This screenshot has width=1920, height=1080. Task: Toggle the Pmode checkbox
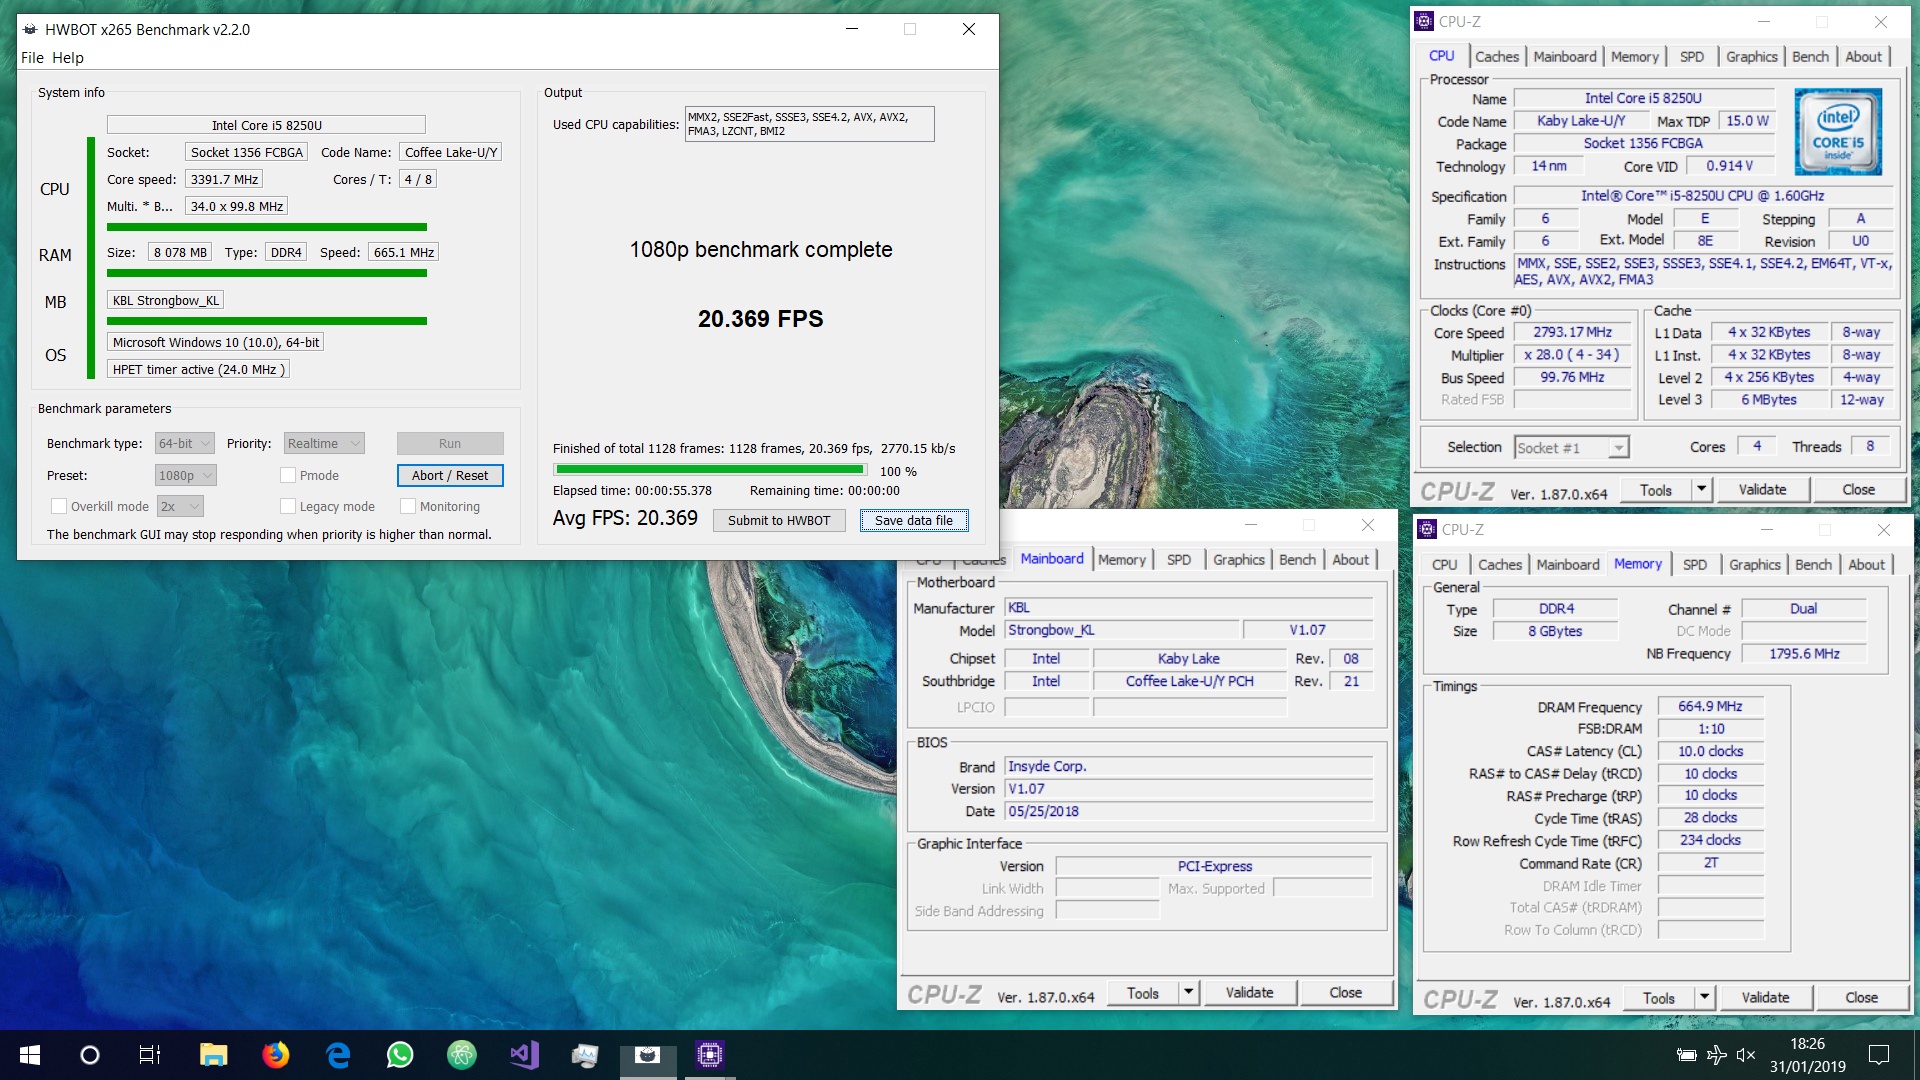pos(288,475)
